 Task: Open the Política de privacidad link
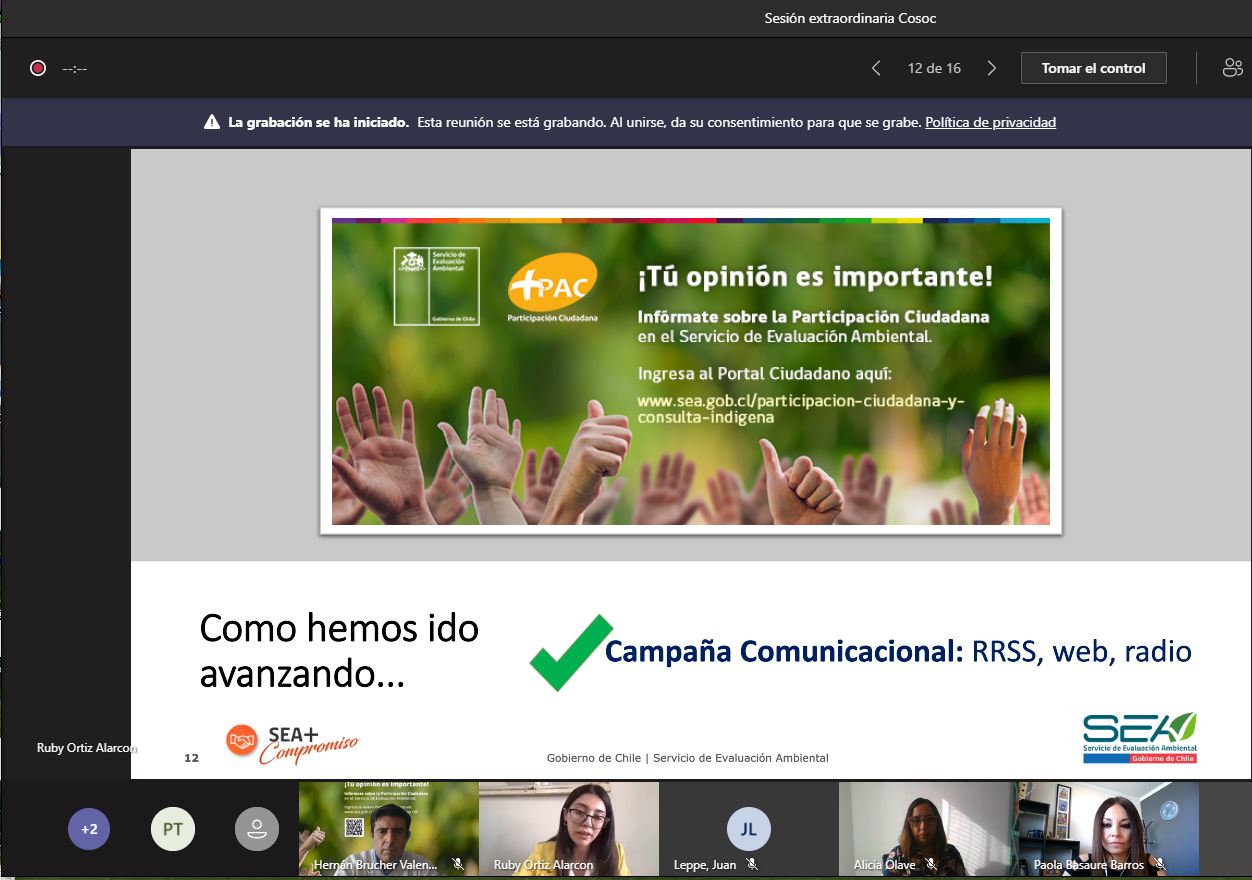point(990,122)
